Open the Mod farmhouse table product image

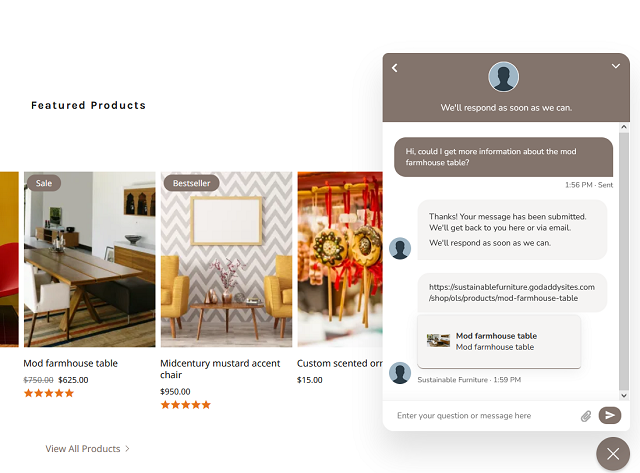point(90,259)
